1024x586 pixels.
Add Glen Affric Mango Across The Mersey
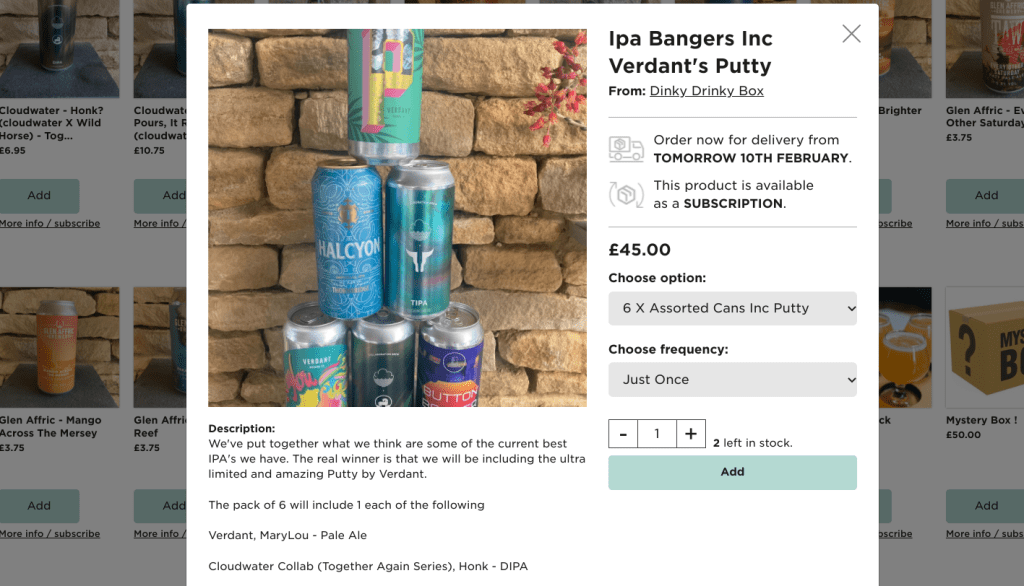coord(39,506)
